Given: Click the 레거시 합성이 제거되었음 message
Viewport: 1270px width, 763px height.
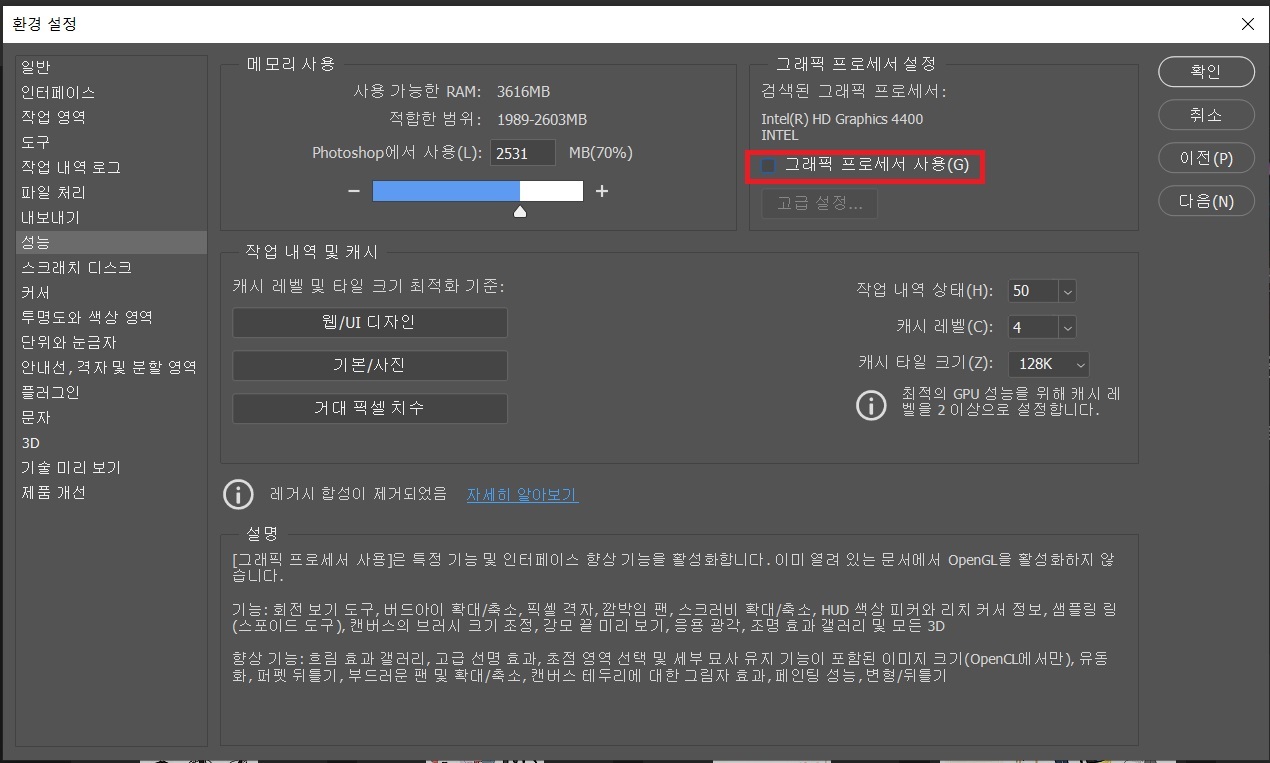Looking at the screenshot, I should pos(358,494).
